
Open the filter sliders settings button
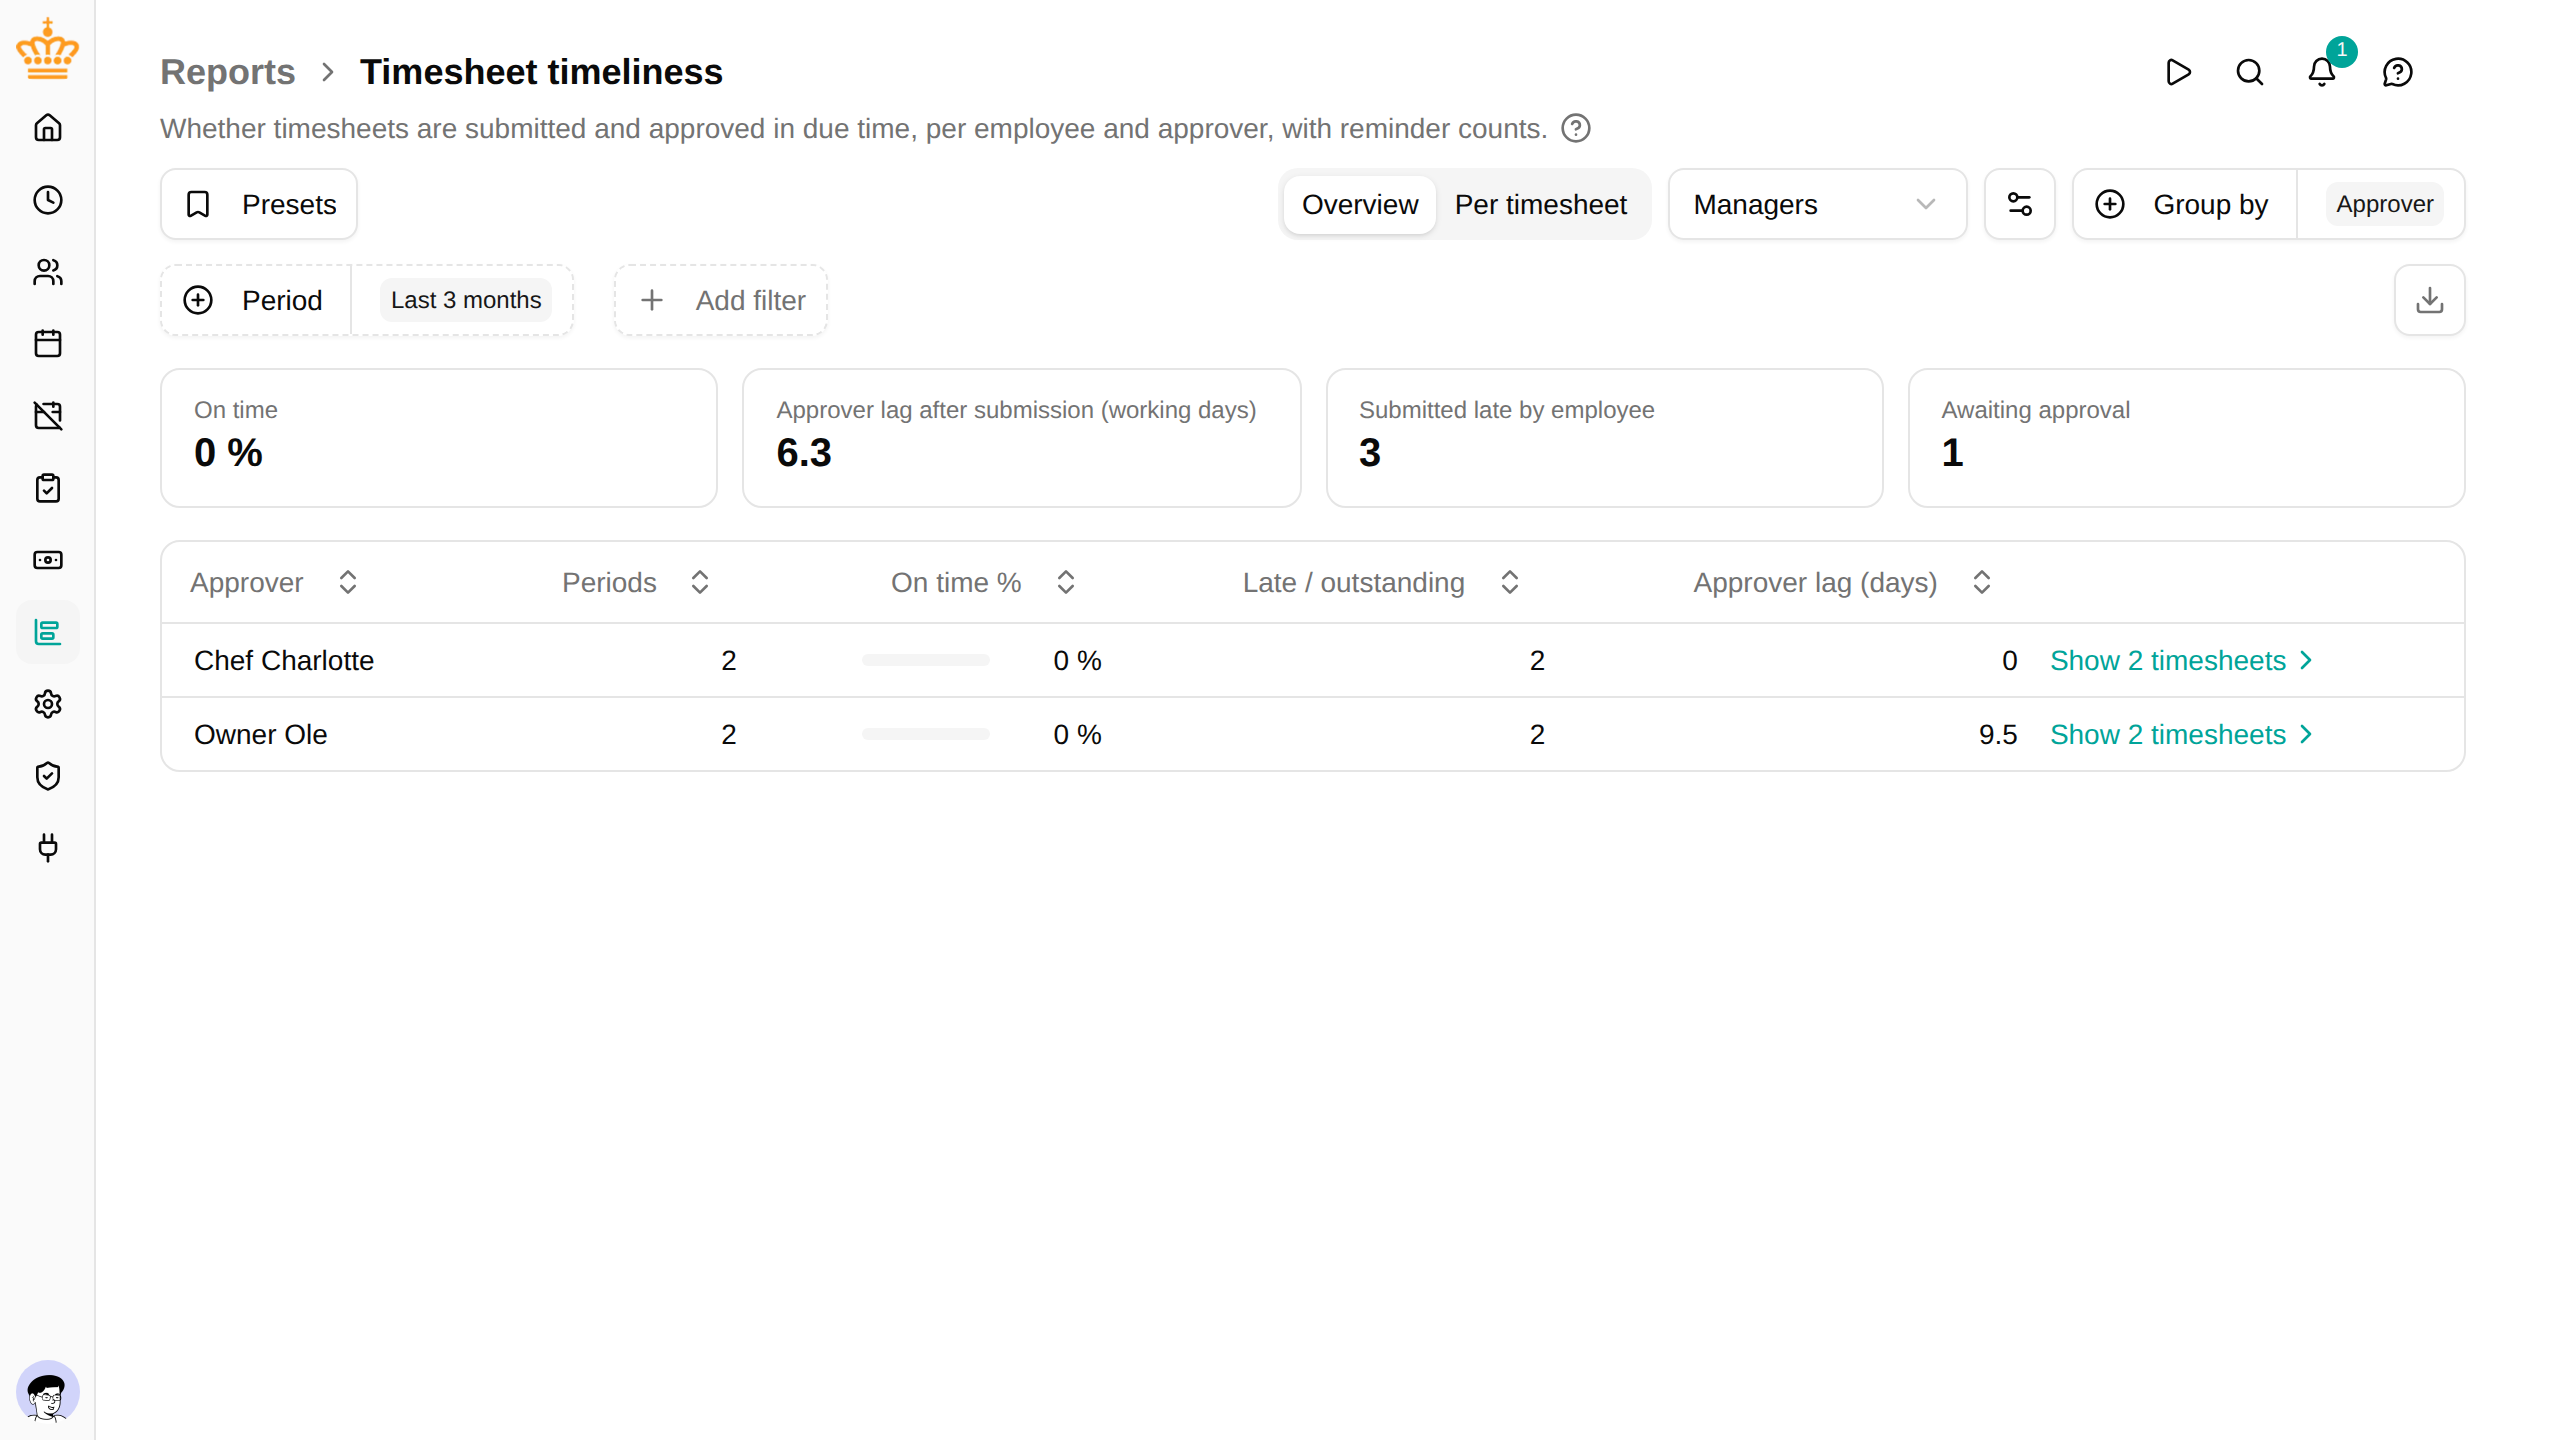[x=2020, y=204]
